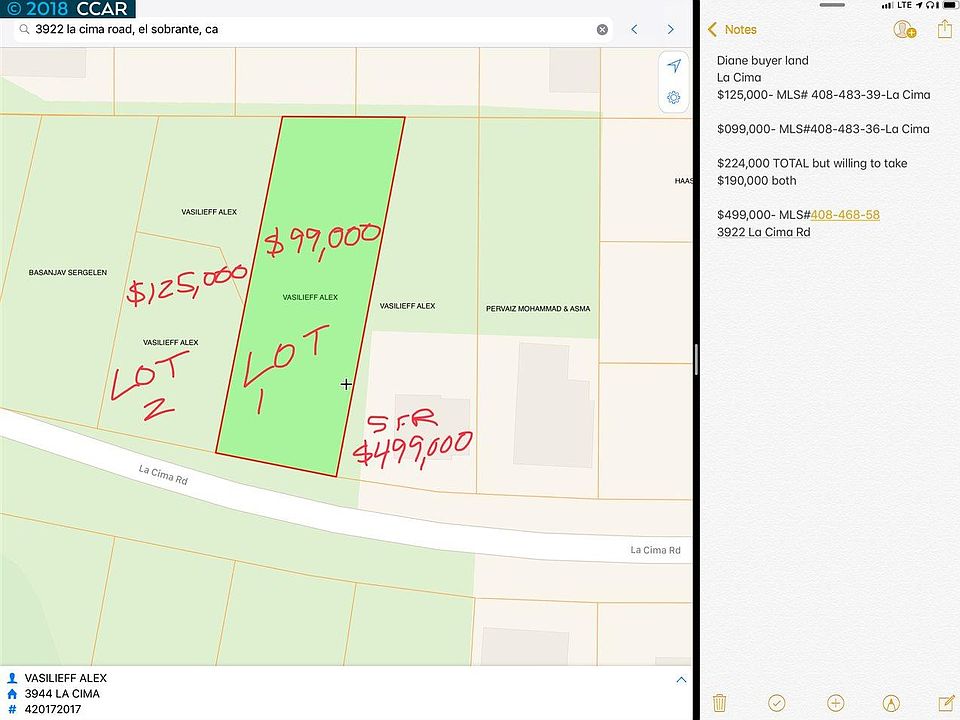Center map on current location arrow

click(674, 66)
